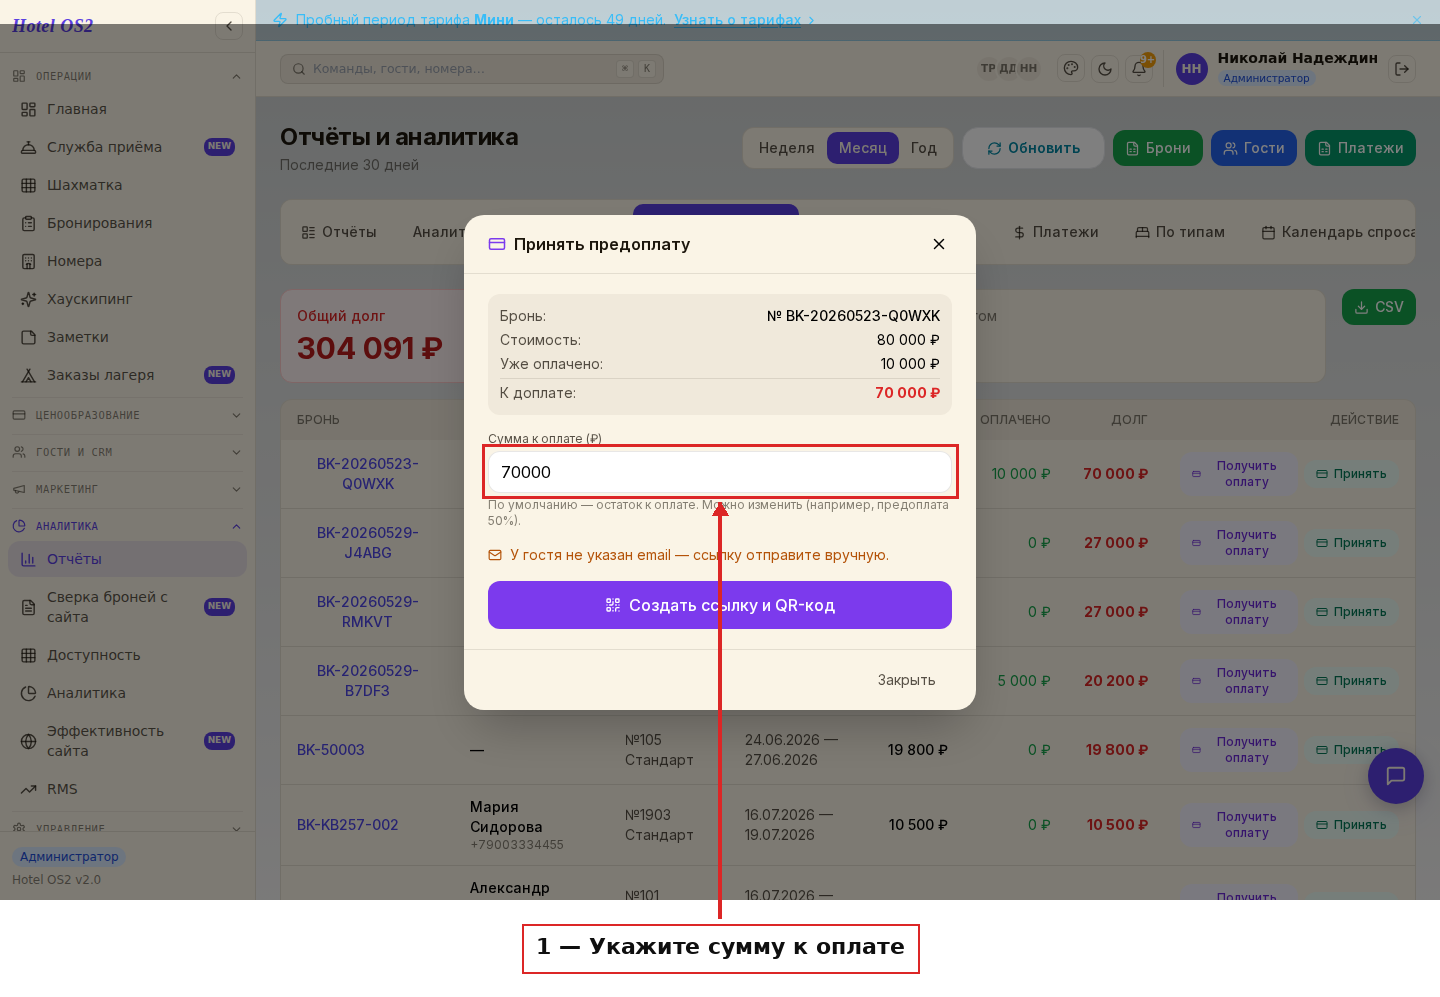Switch to the По типам tab
The width and height of the screenshot is (1440, 997).
click(1180, 232)
